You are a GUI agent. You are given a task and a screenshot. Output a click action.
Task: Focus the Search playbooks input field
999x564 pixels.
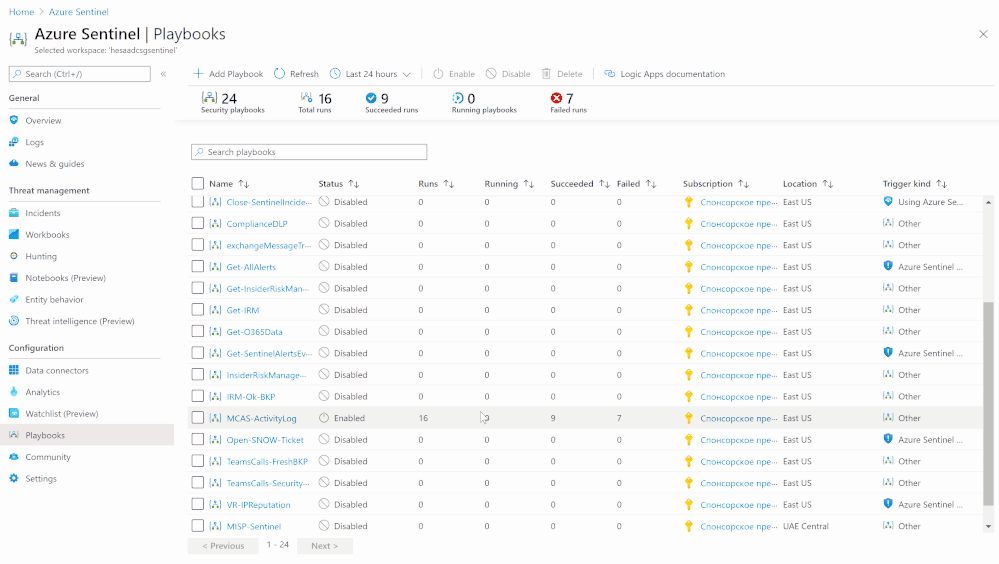[x=309, y=152]
